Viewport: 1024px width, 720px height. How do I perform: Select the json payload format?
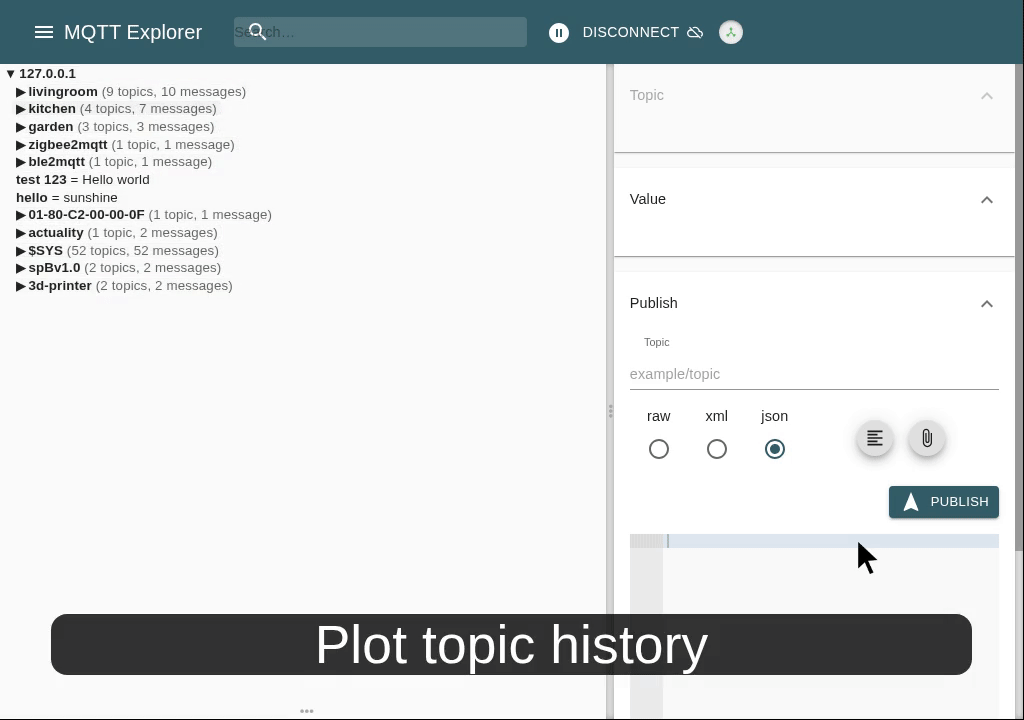click(775, 449)
